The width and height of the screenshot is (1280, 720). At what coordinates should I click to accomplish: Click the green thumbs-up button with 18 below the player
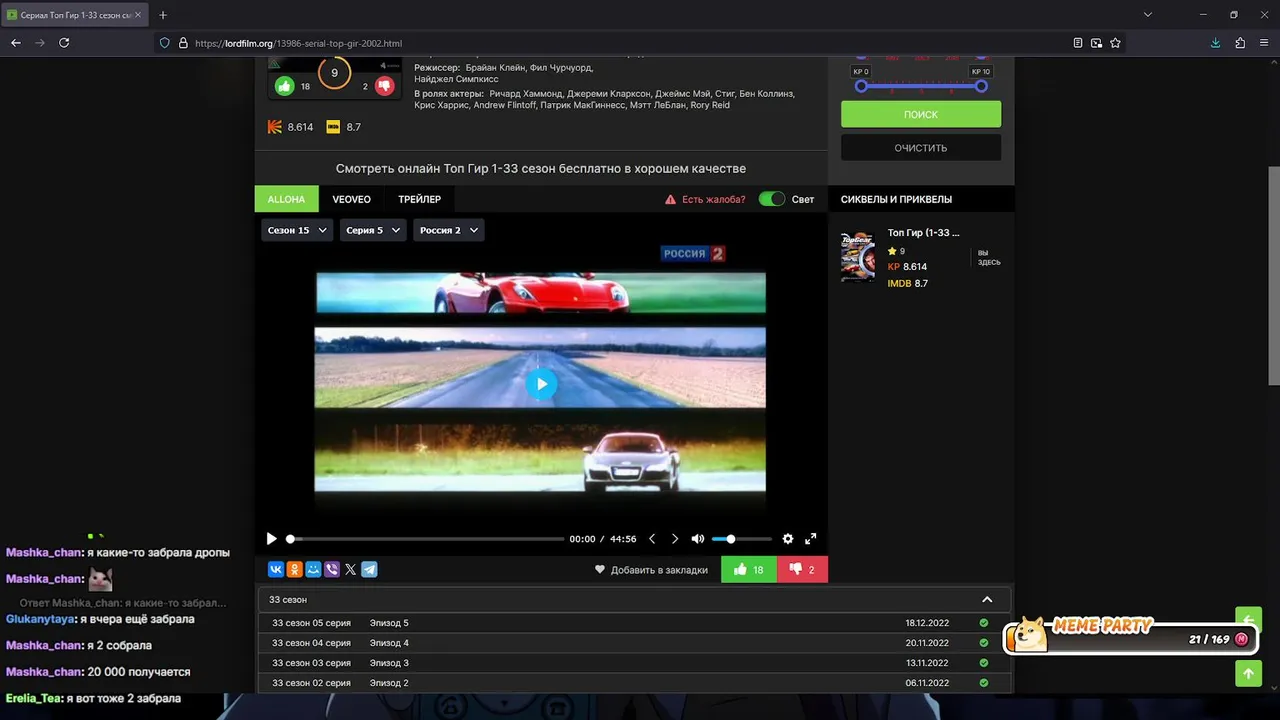point(749,569)
